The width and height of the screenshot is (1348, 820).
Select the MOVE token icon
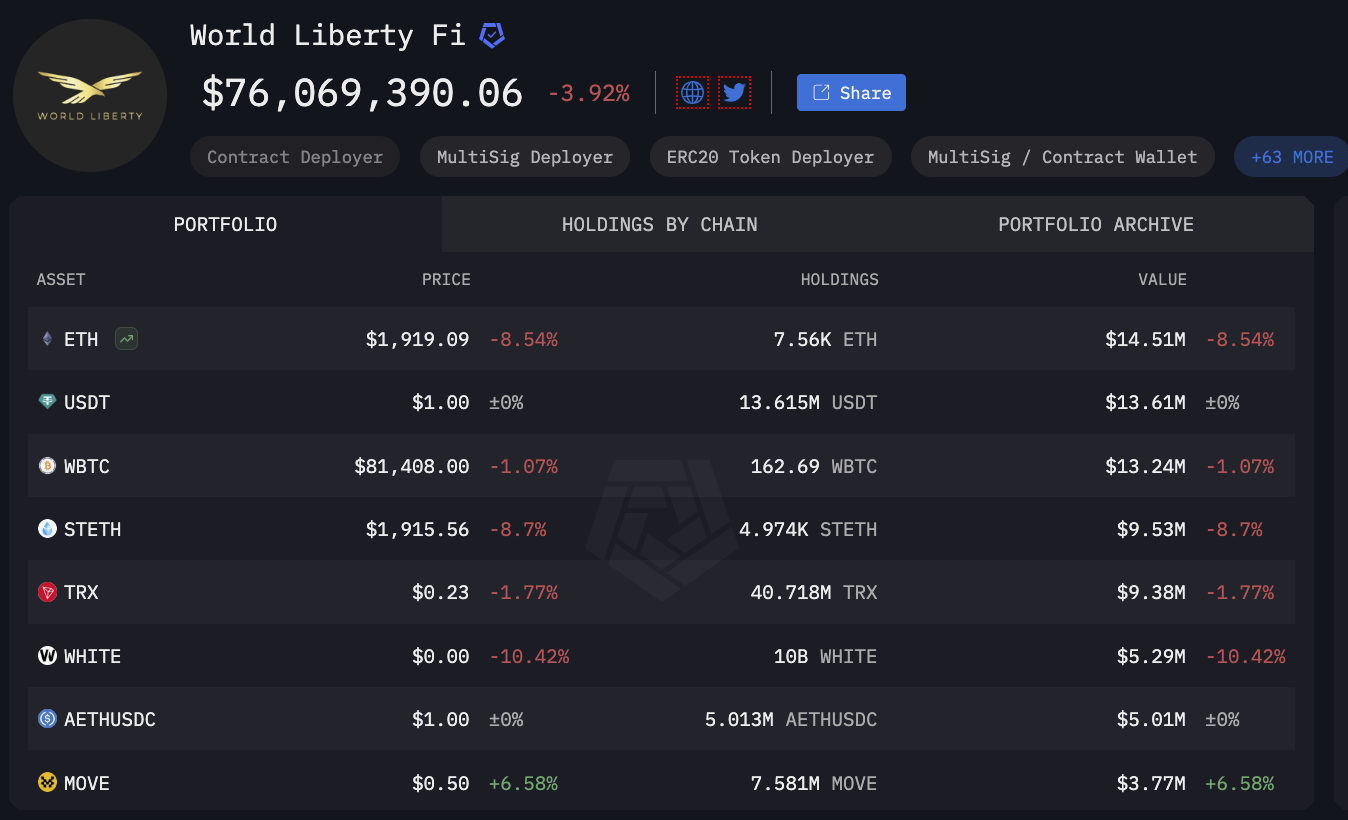pos(47,782)
